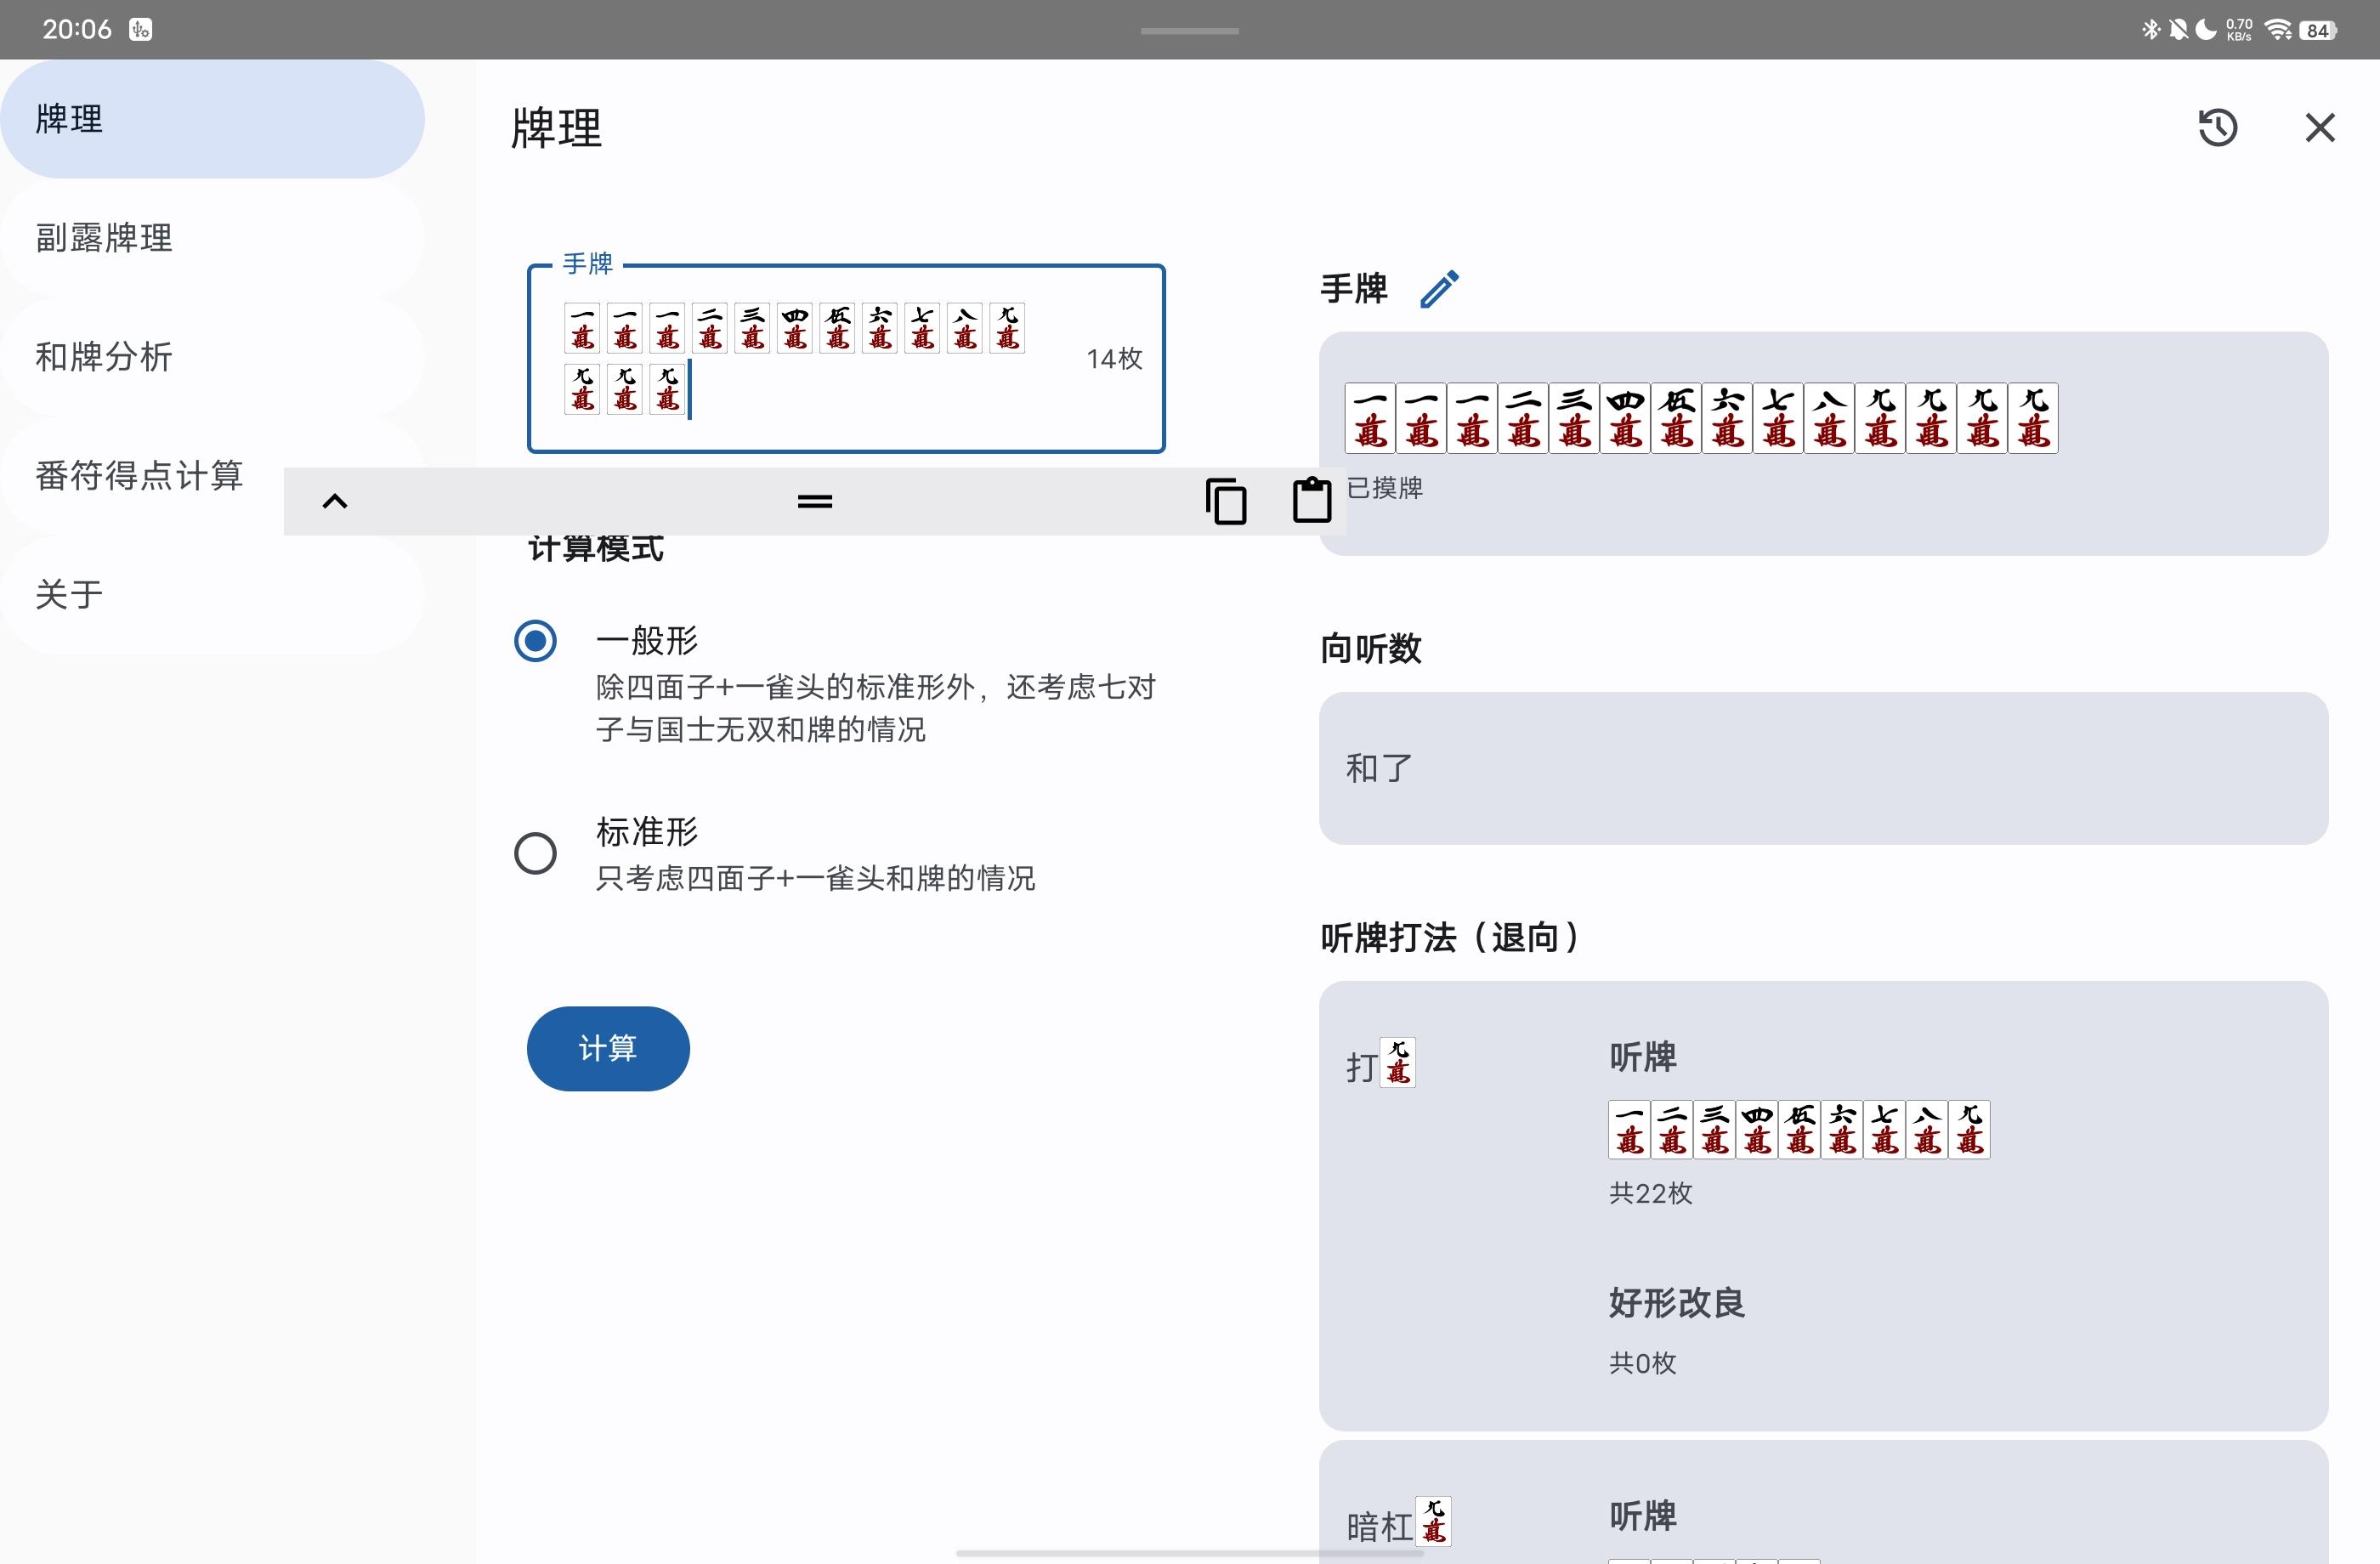This screenshot has height=1564, width=2380.
Task: Tap the moon do-not-disturb status icon
Action: click(x=2205, y=30)
